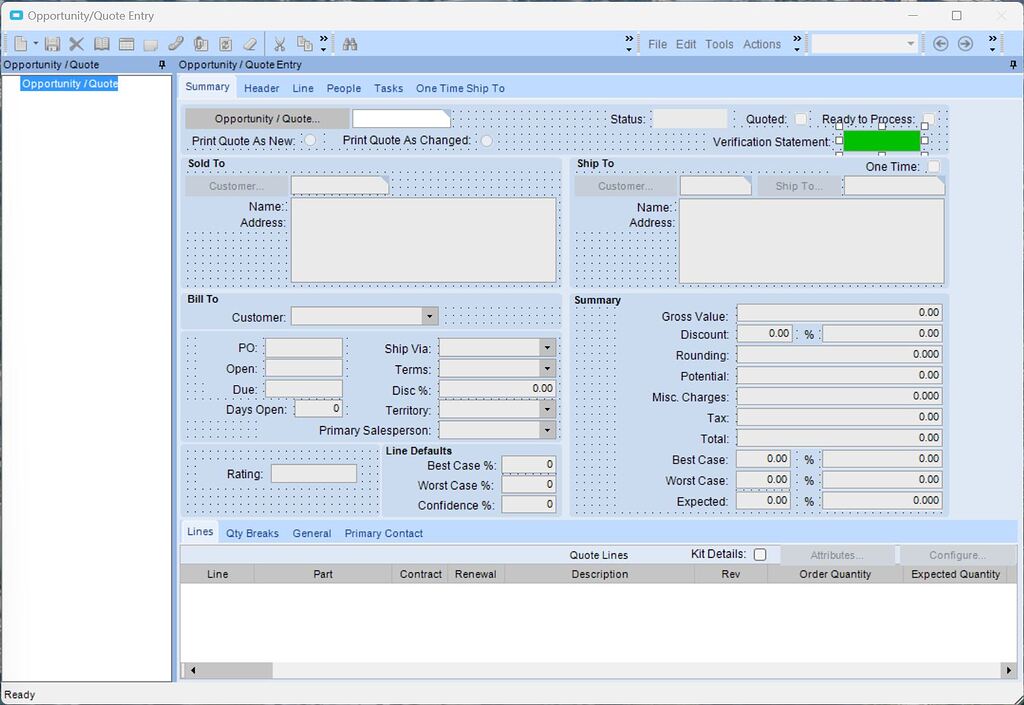Click the back arrow navigation icon
The height and width of the screenshot is (705, 1024).
pyautogui.click(x=940, y=44)
